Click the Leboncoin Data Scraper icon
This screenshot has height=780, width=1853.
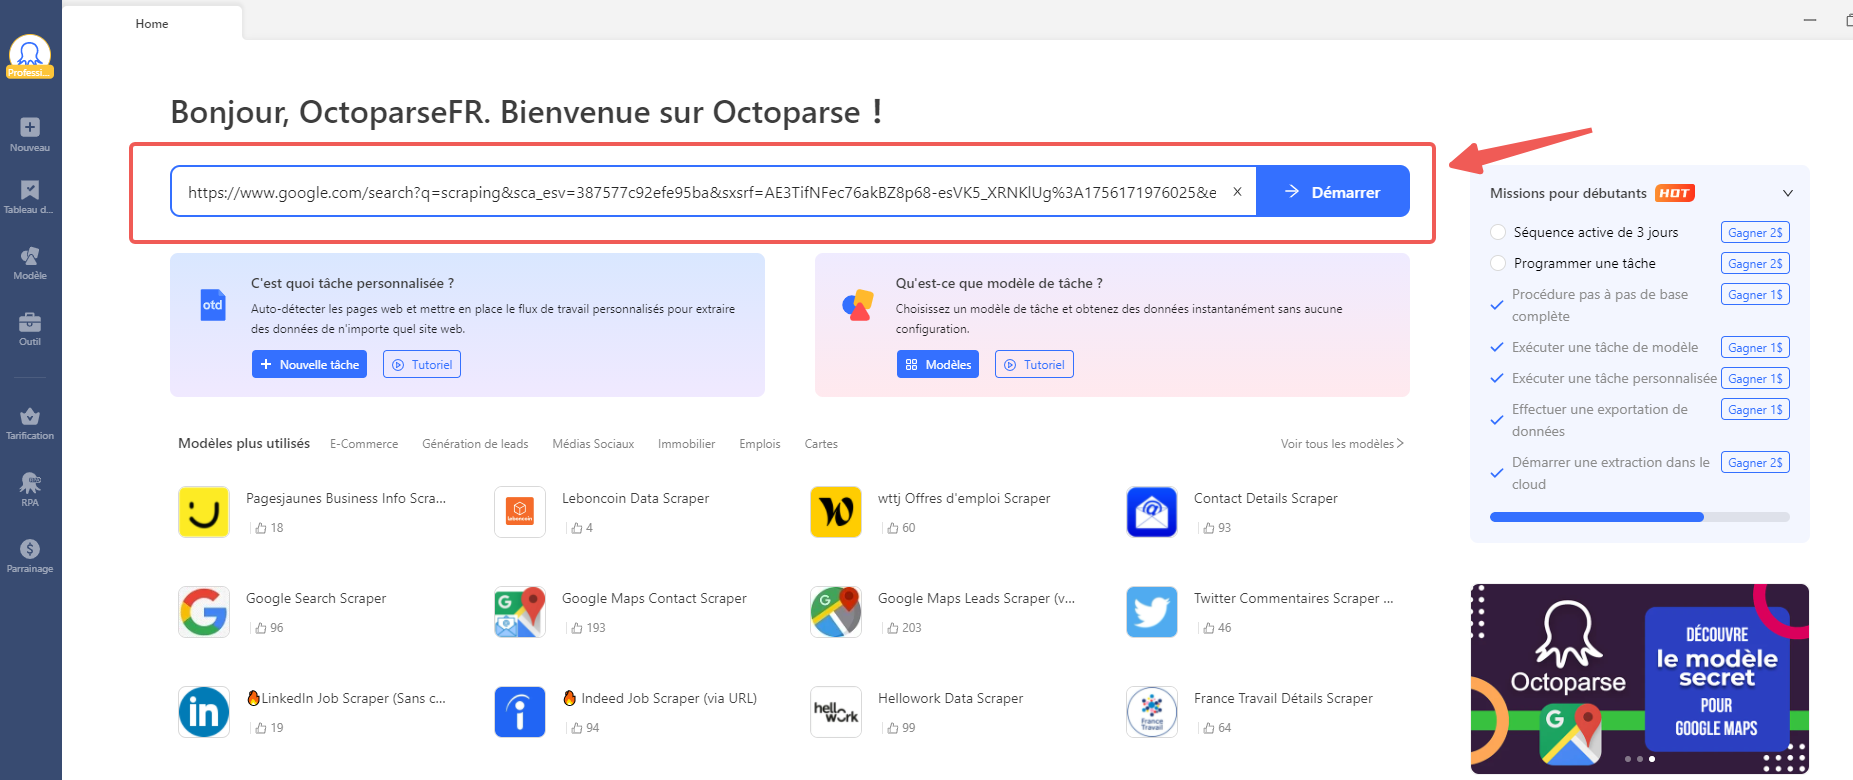tap(520, 512)
